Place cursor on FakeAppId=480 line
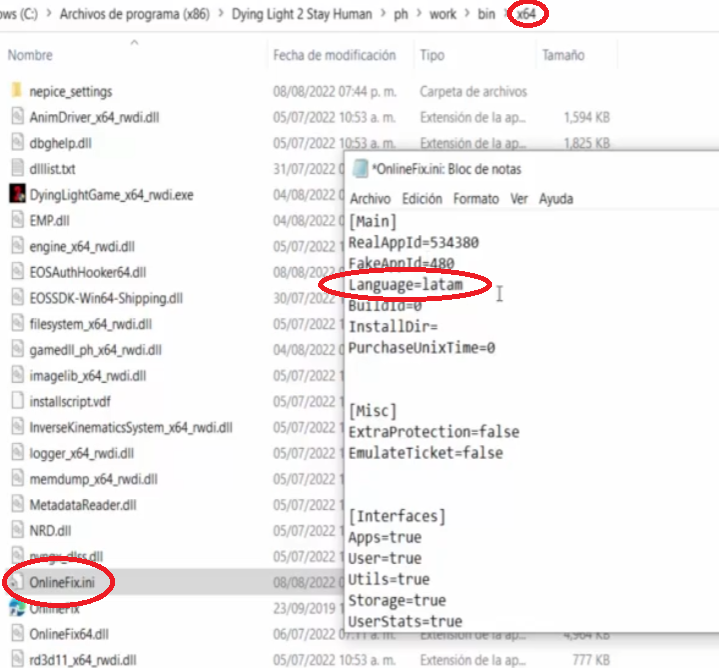 pyautogui.click(x=401, y=263)
